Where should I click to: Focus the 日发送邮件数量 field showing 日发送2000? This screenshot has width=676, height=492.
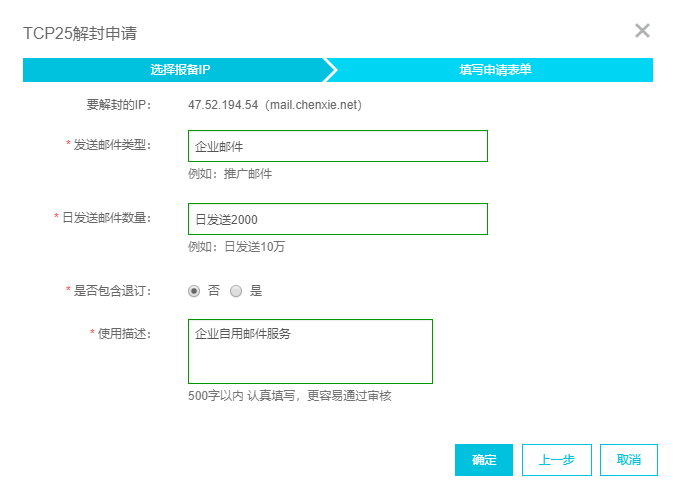(338, 219)
